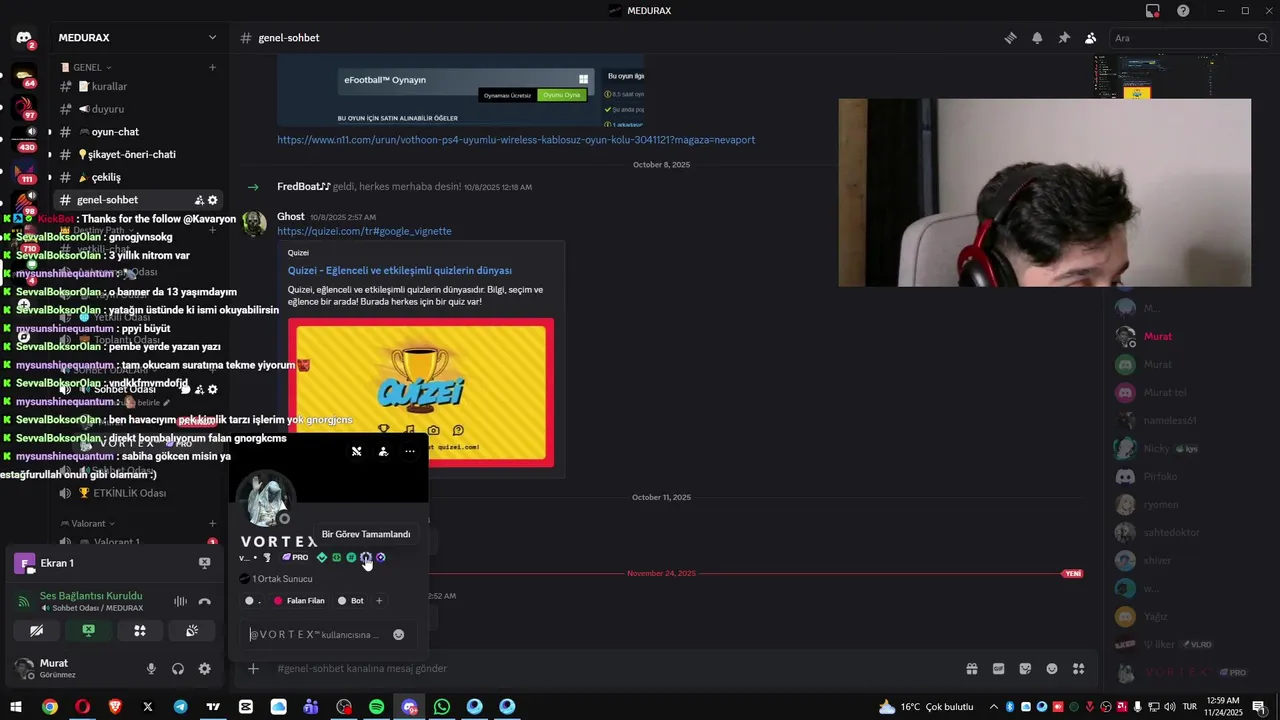Image resolution: width=1280 pixels, height=720 pixels.
Task: Open genel-sohbet channel settings gear
Action: click(213, 200)
